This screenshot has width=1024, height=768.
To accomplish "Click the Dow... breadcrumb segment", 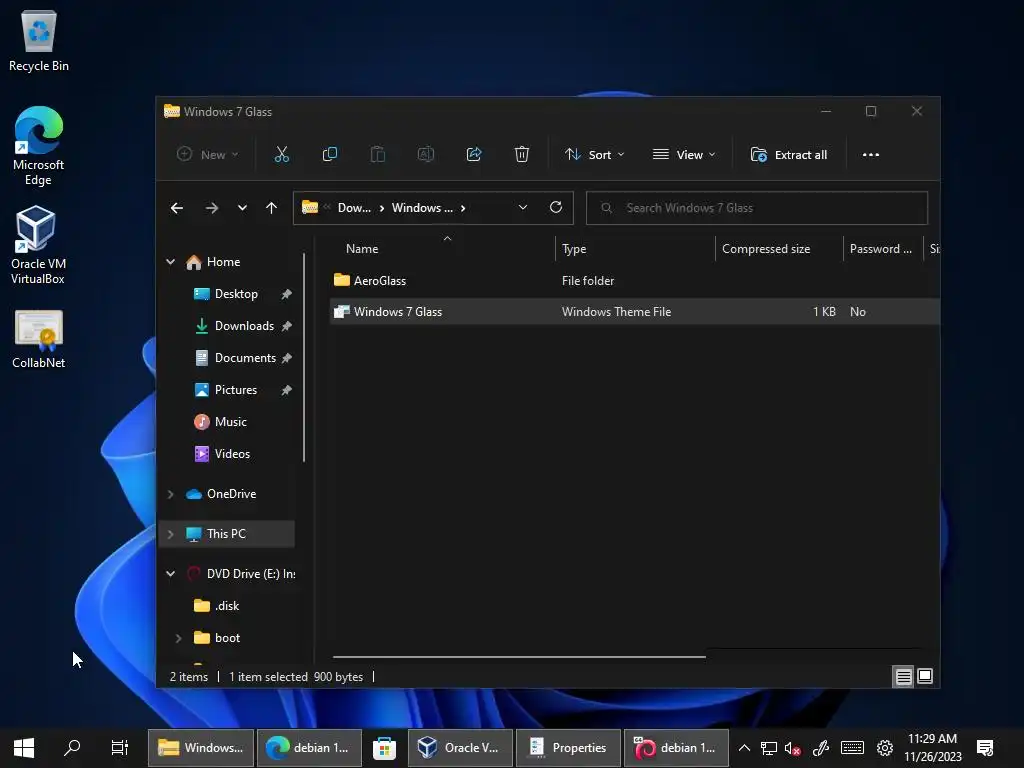I will tap(354, 208).
